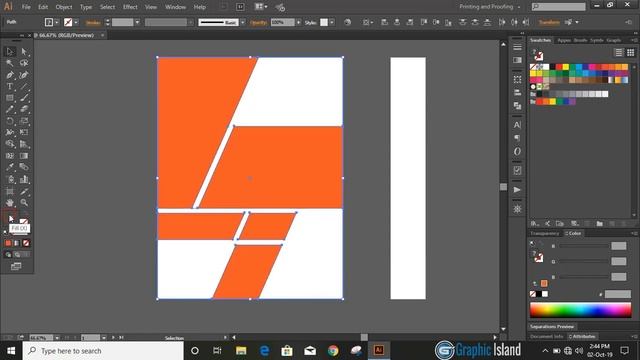Open Chrome from the Windows taskbar

[333, 351]
